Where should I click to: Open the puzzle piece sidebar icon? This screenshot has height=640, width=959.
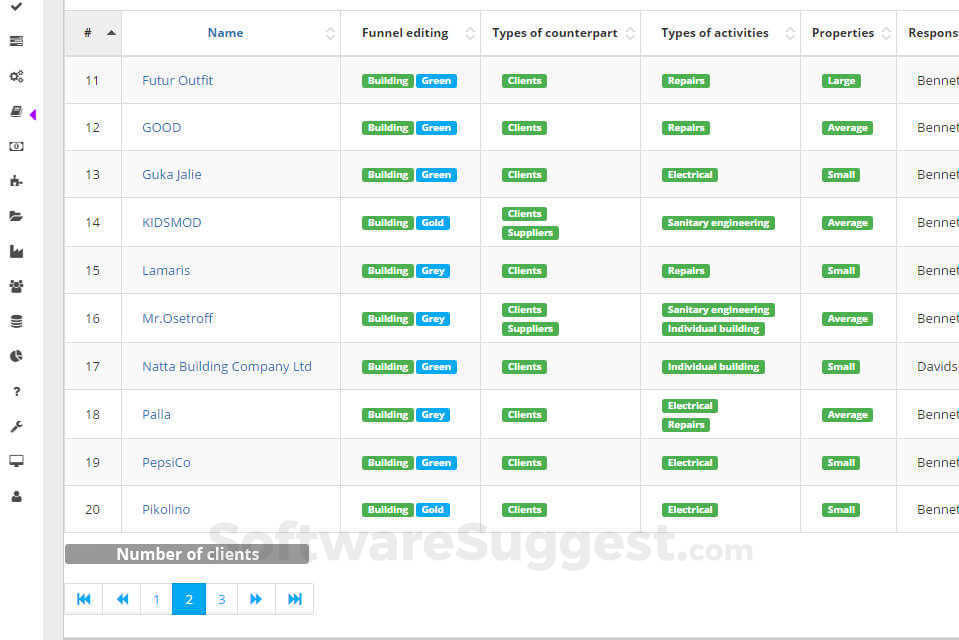click(16, 181)
